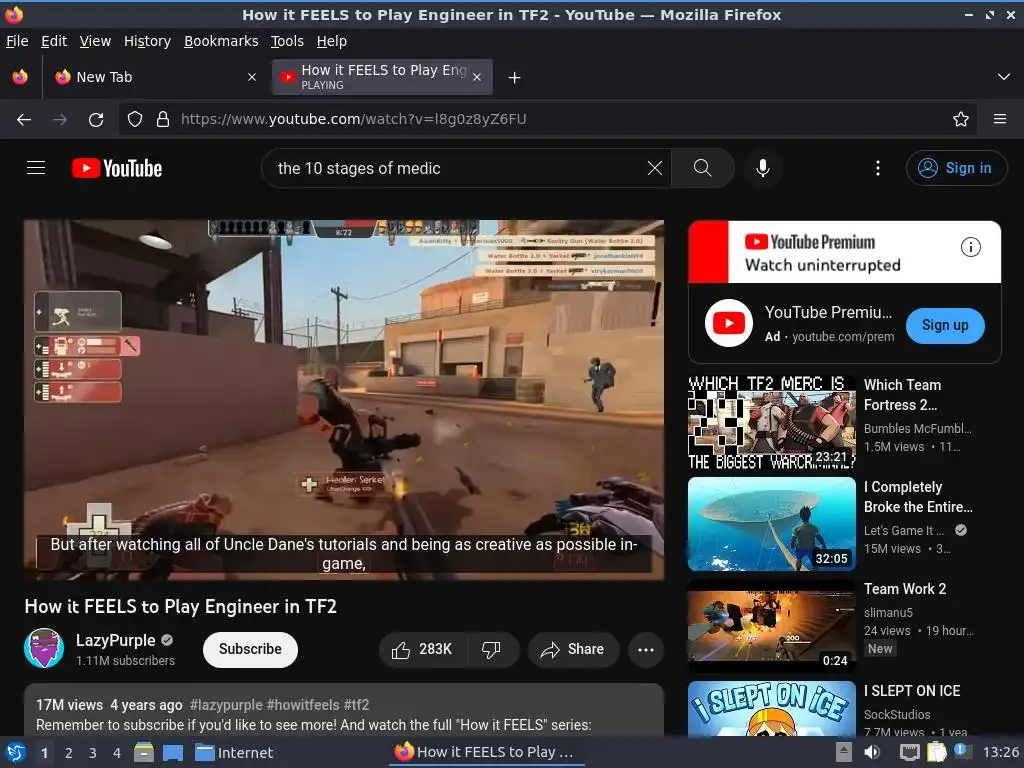This screenshot has height=768, width=1024.
Task: Reload the current page
Action: 96,119
